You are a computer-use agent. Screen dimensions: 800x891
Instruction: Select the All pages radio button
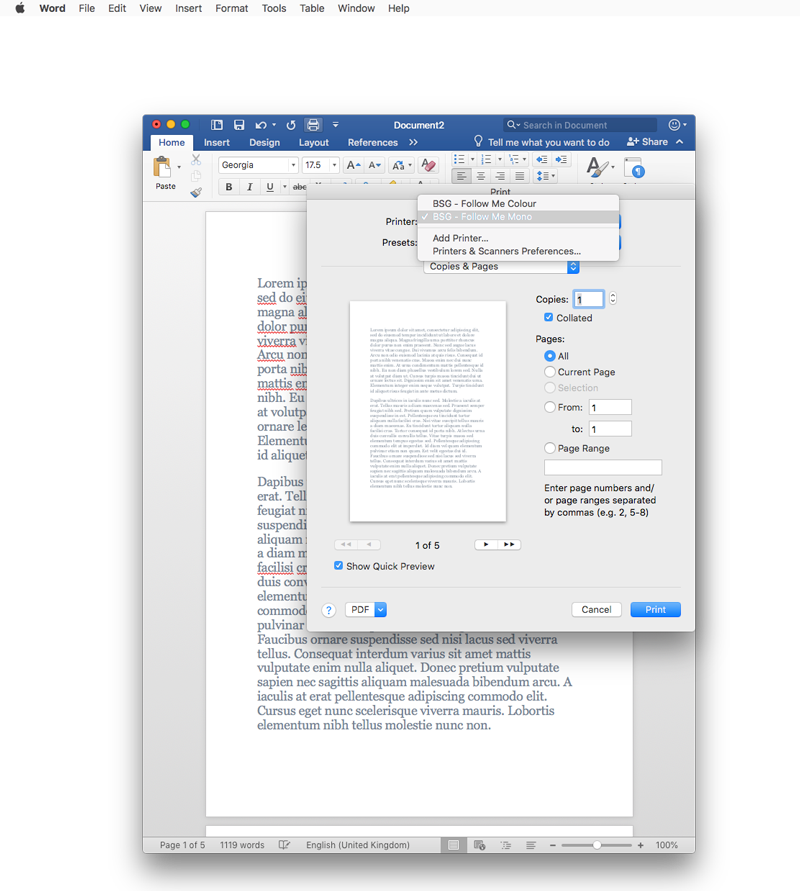(549, 356)
